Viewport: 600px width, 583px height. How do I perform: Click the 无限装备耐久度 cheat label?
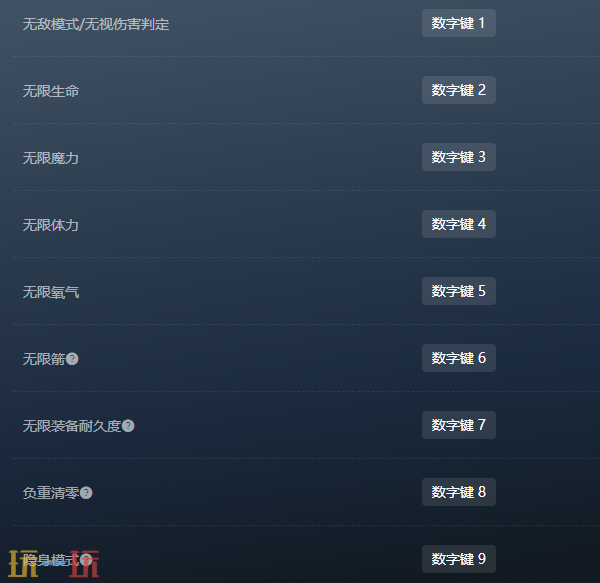click(72, 426)
